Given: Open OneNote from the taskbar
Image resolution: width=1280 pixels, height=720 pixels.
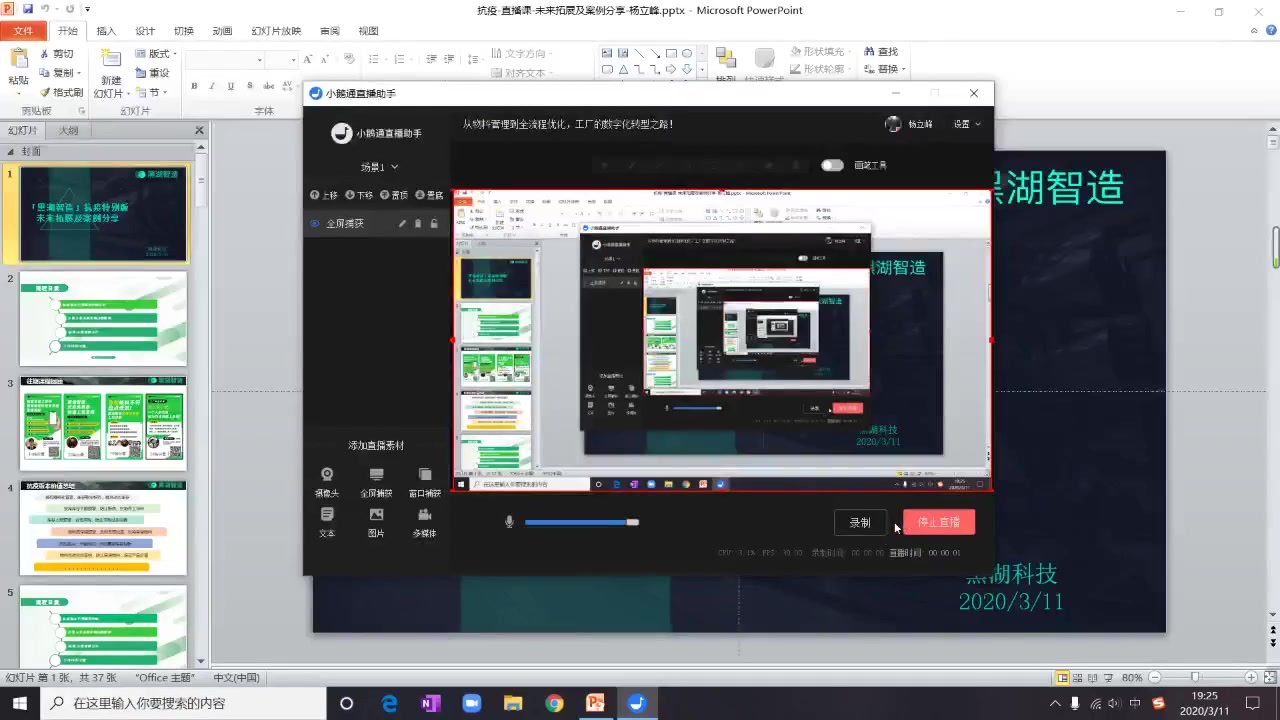Looking at the screenshot, I should pos(431,703).
